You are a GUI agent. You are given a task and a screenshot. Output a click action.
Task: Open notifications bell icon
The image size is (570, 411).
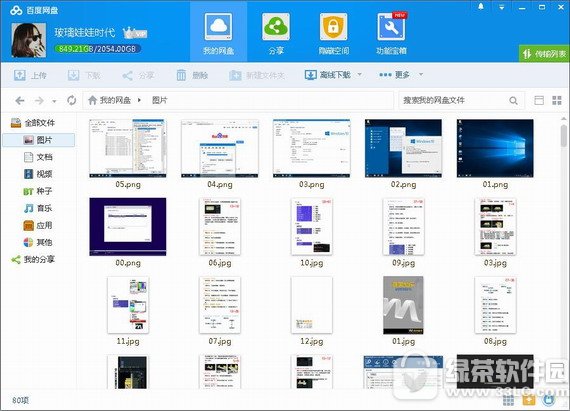(x=481, y=7)
